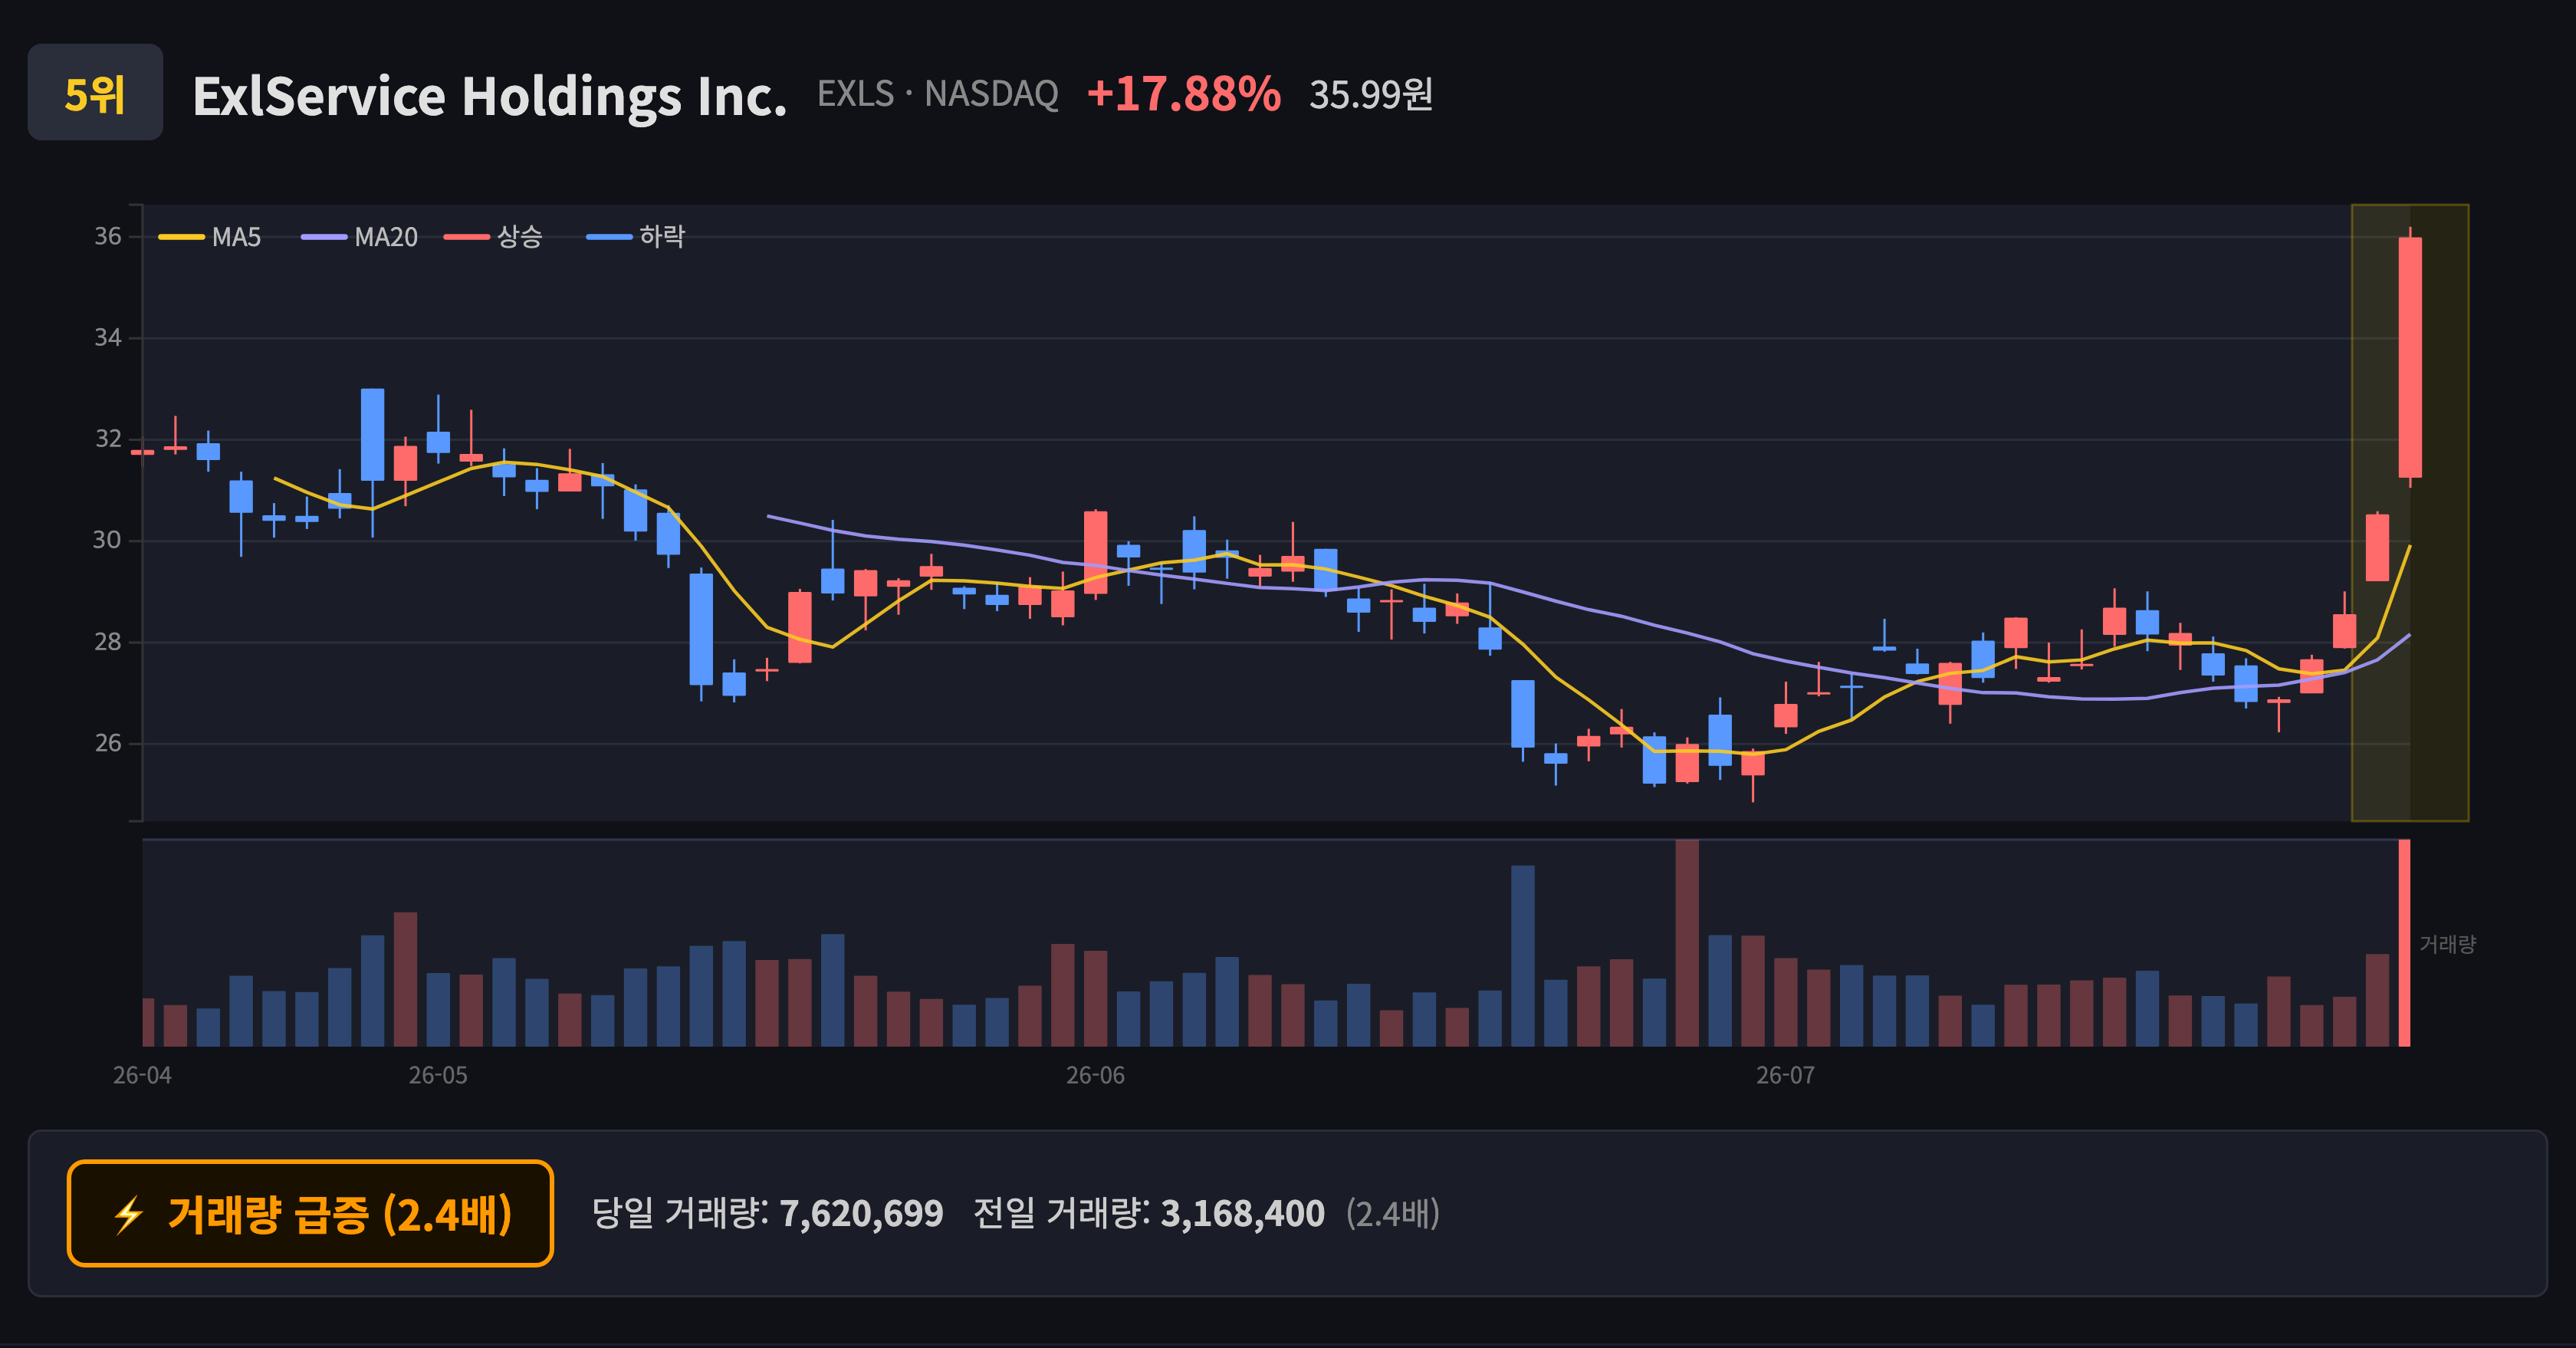Click the 26-06 date axis label
The height and width of the screenshot is (1348, 2576).
[1095, 1075]
